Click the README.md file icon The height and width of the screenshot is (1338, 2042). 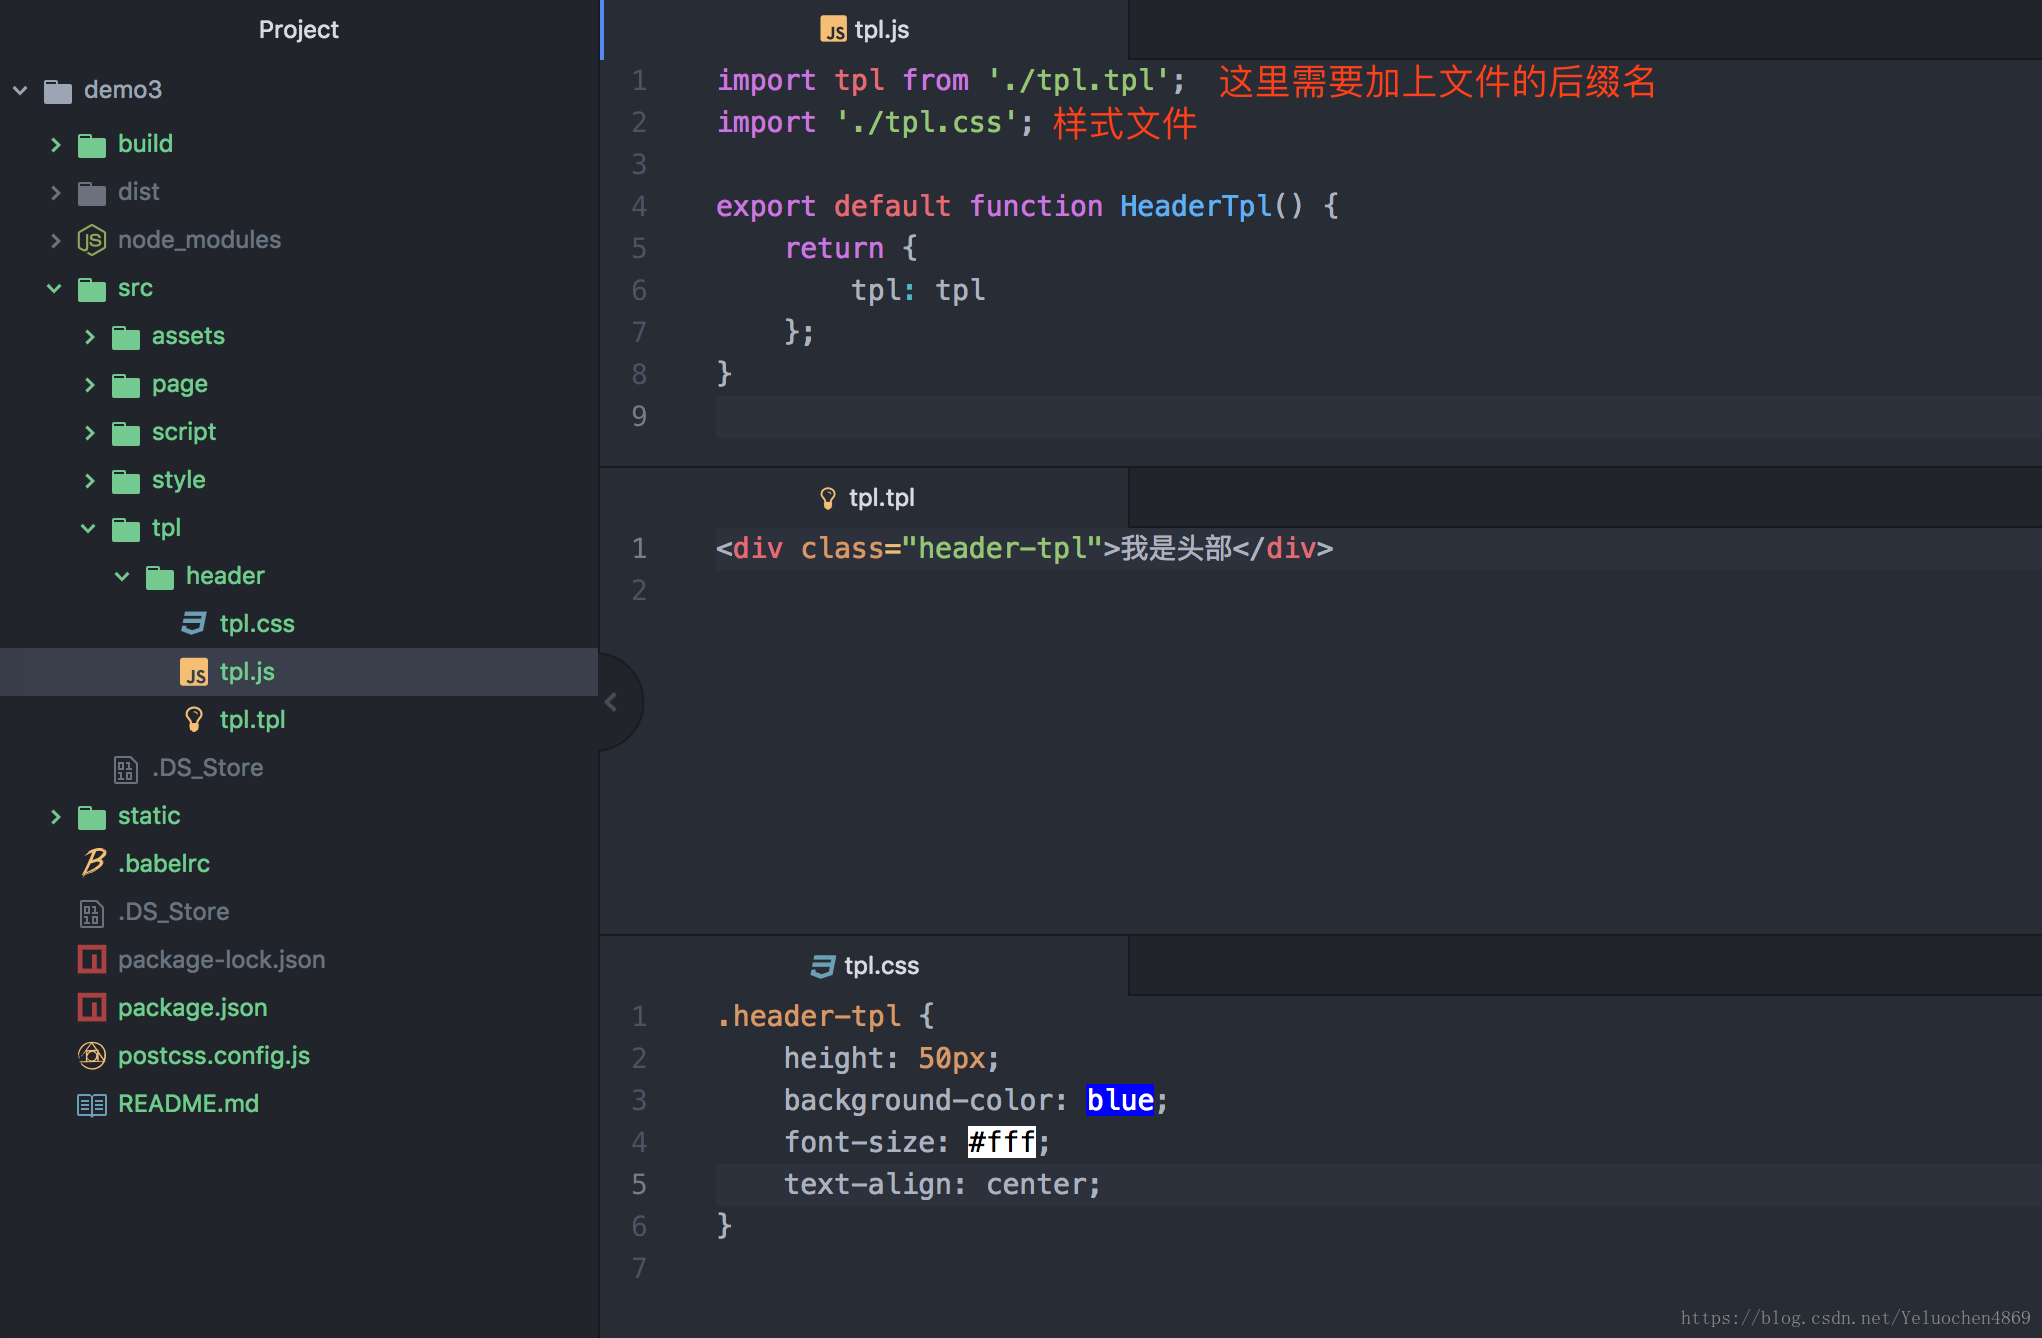click(x=90, y=1105)
